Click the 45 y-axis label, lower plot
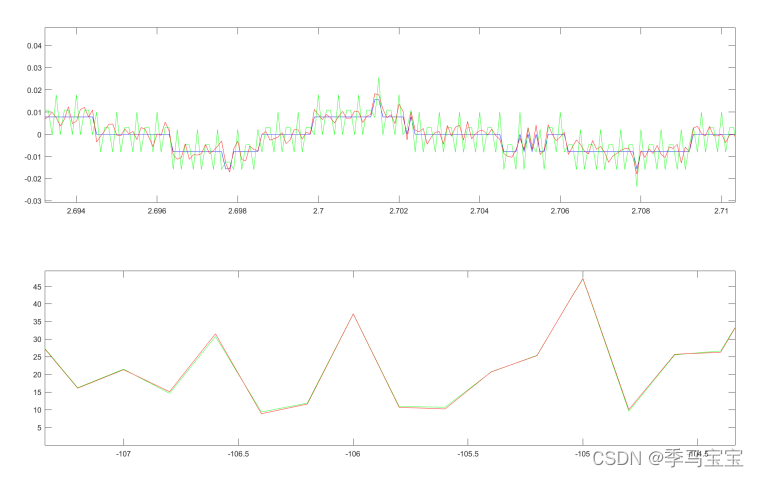 [37, 287]
